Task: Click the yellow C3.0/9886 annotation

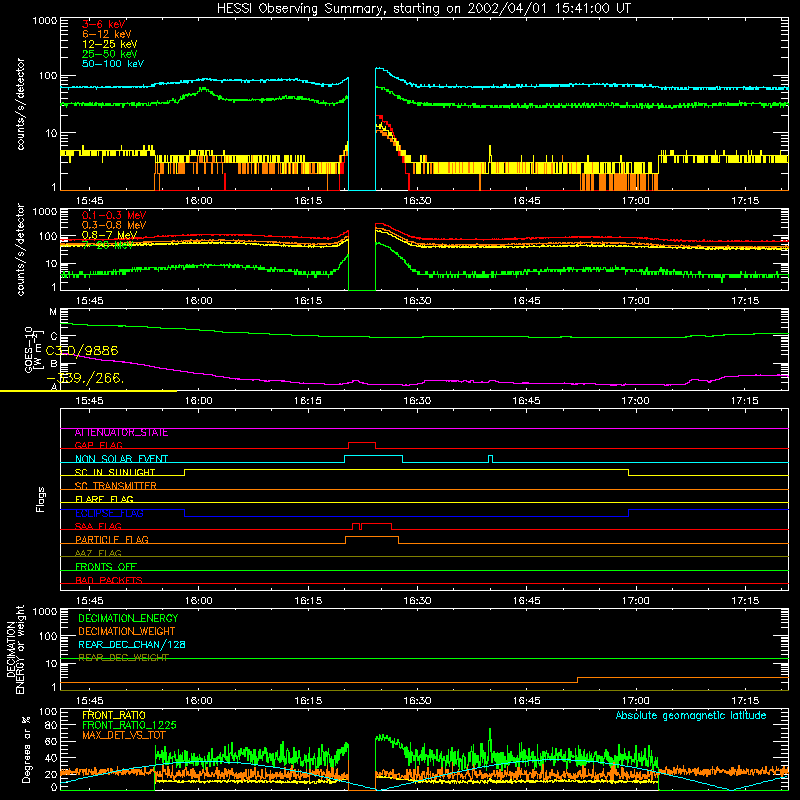Action: pos(82,351)
